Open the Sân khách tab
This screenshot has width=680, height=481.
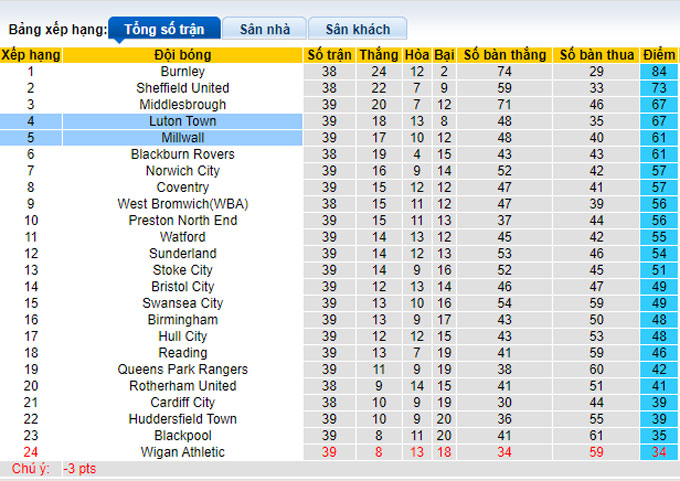(357, 29)
